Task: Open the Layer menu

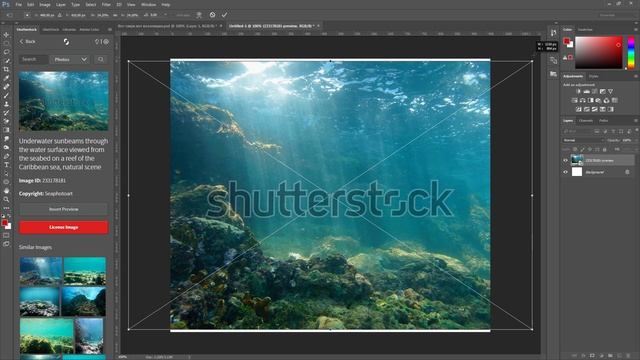Action: coord(60,4)
